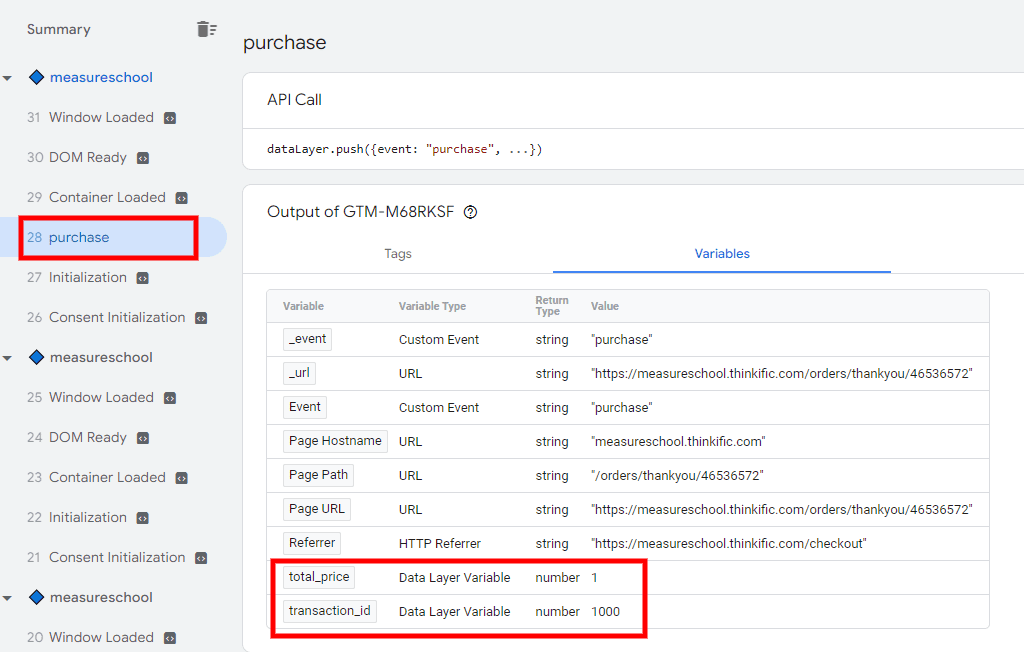Click the clear summary broom icon
Screen dimensions: 1024x652
point(207,29)
